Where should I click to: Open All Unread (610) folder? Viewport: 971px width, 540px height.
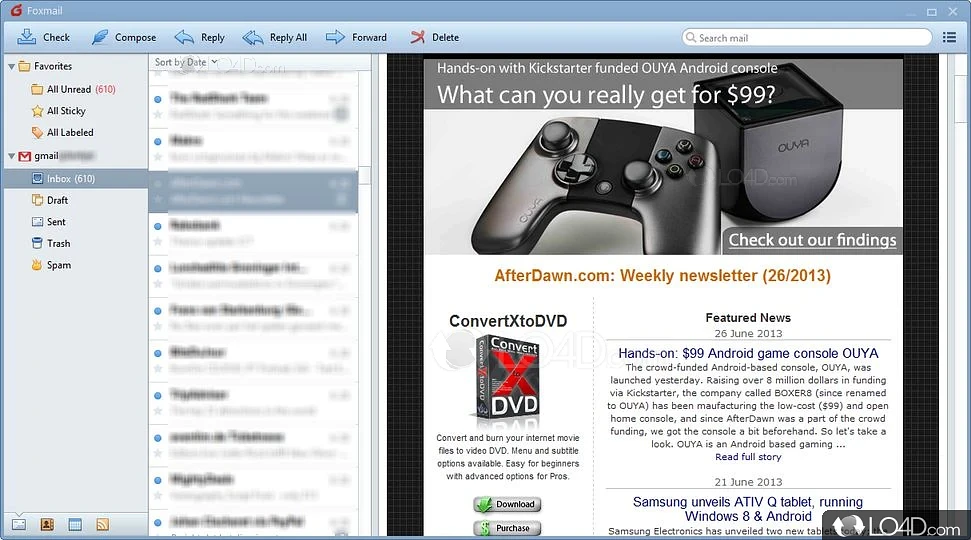click(x=73, y=89)
